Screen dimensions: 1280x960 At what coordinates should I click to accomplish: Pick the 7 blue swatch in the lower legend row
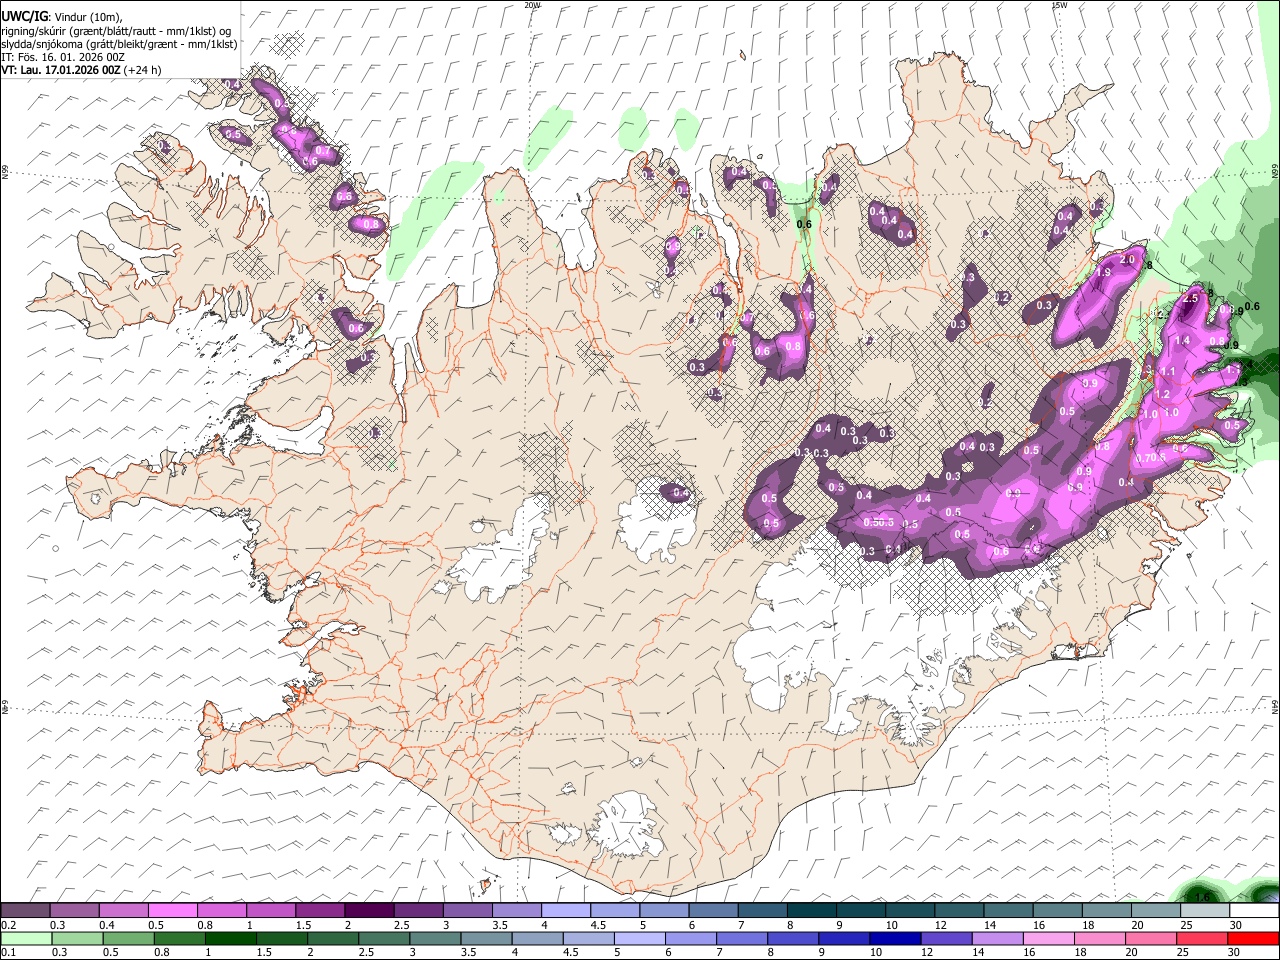(x=741, y=939)
